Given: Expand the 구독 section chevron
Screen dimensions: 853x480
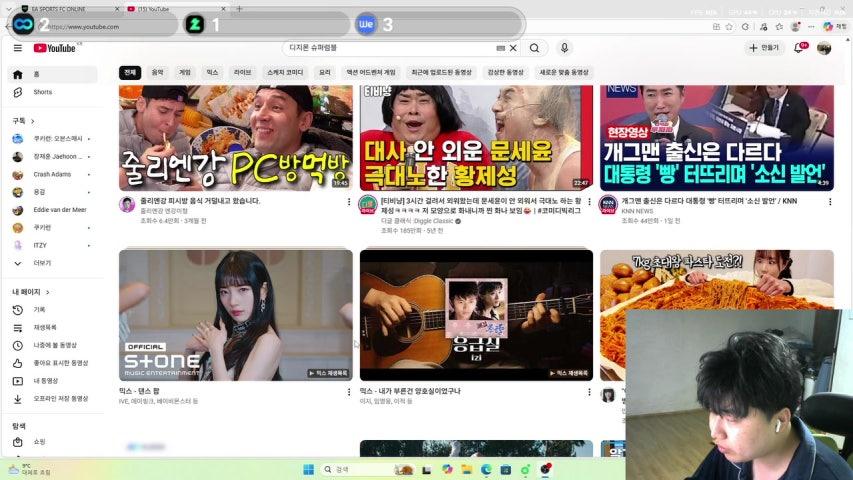Looking at the screenshot, I should (x=32, y=121).
